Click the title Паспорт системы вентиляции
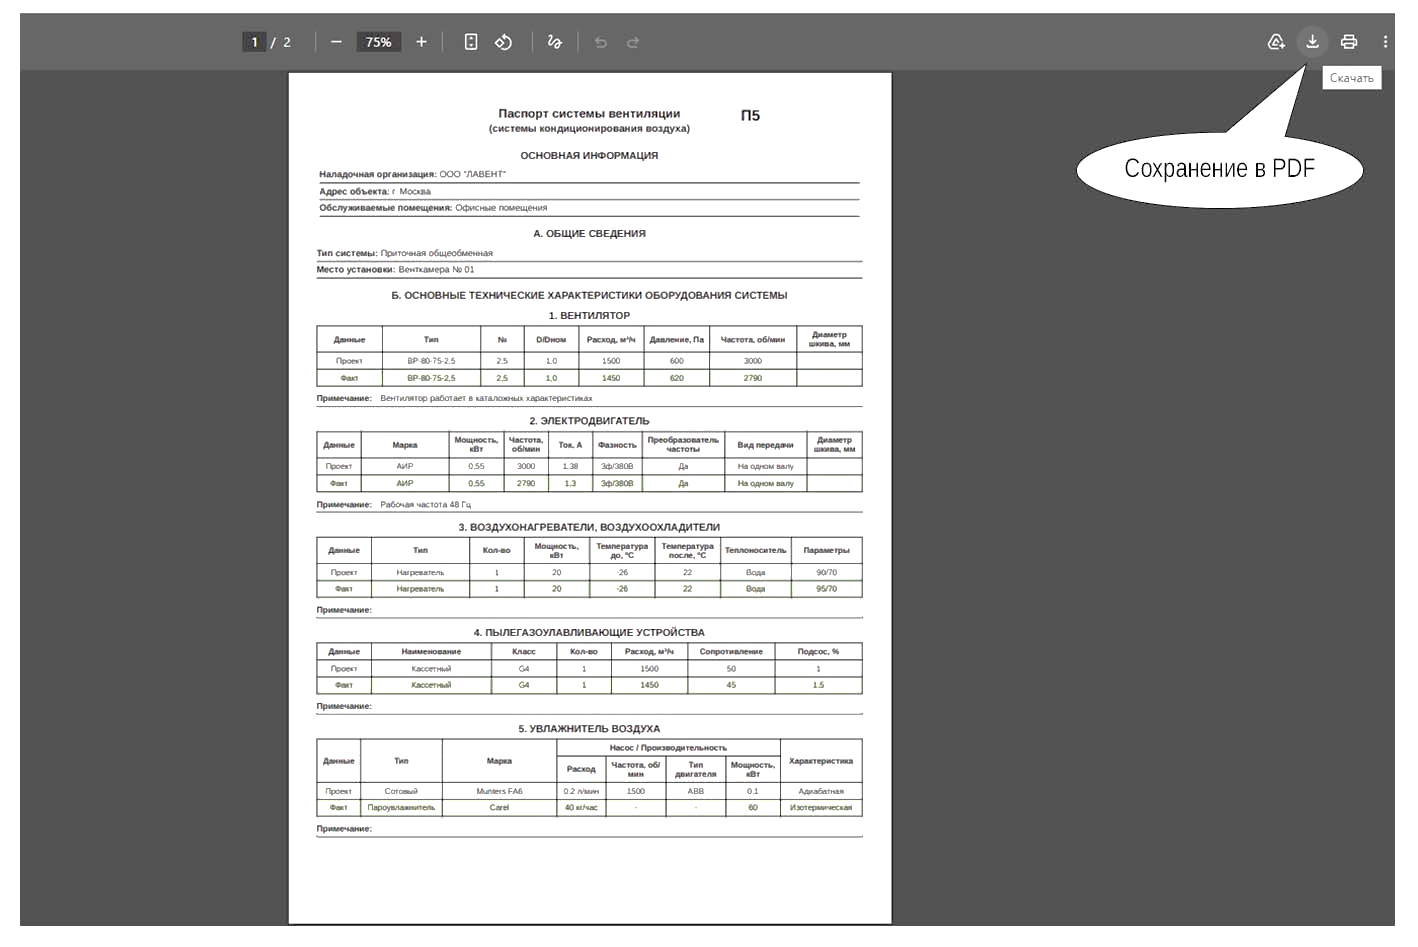The width and height of the screenshot is (1418, 947). pos(589,114)
